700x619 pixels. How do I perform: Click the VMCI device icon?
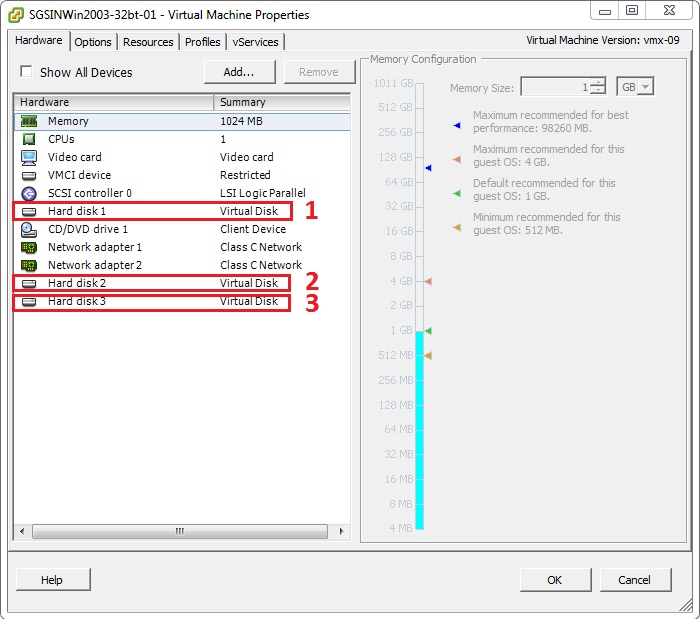[29, 175]
